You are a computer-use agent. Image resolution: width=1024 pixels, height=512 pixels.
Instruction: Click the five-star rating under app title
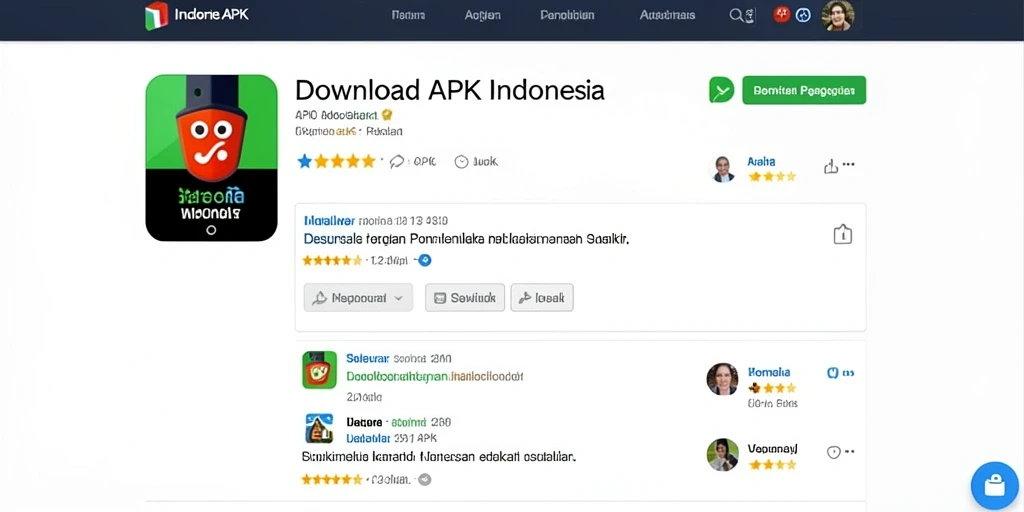(336, 161)
